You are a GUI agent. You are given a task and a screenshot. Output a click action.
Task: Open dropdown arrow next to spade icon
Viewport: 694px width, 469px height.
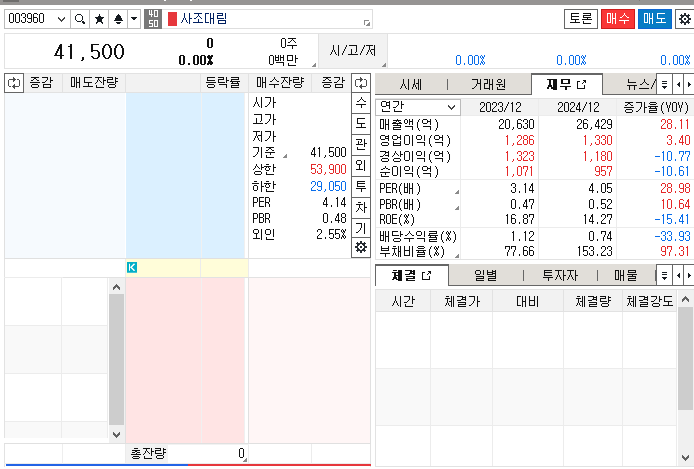[134, 19]
